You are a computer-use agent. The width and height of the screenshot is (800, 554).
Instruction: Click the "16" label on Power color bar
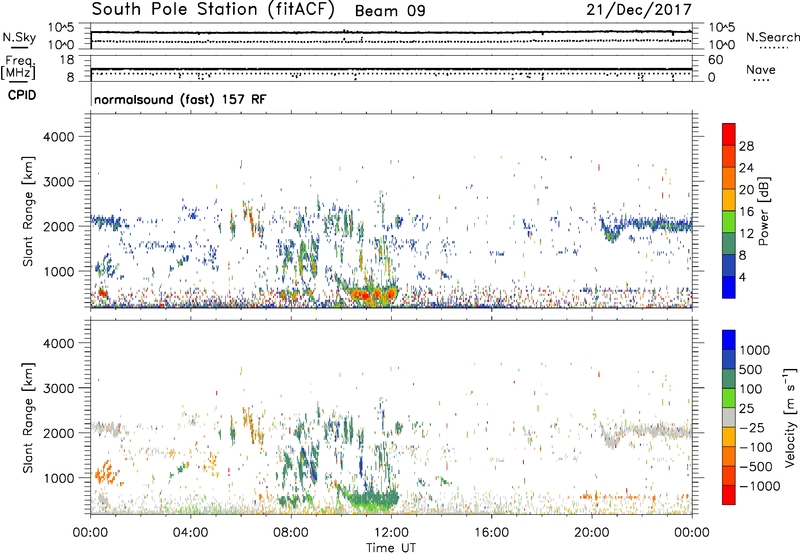coord(746,212)
